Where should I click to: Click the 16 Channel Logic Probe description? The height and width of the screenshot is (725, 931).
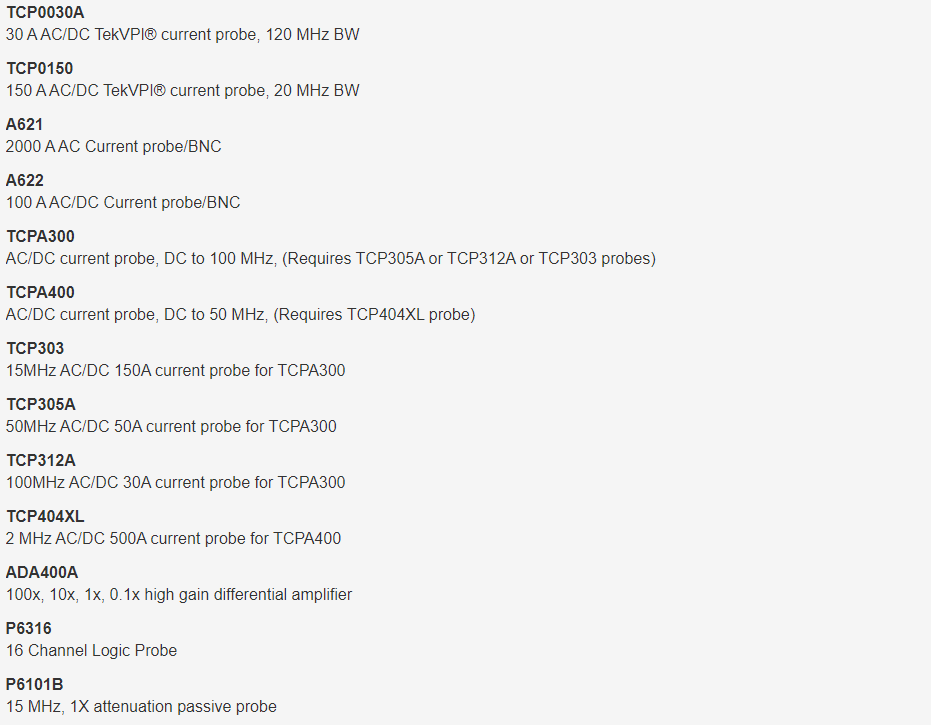(x=91, y=651)
